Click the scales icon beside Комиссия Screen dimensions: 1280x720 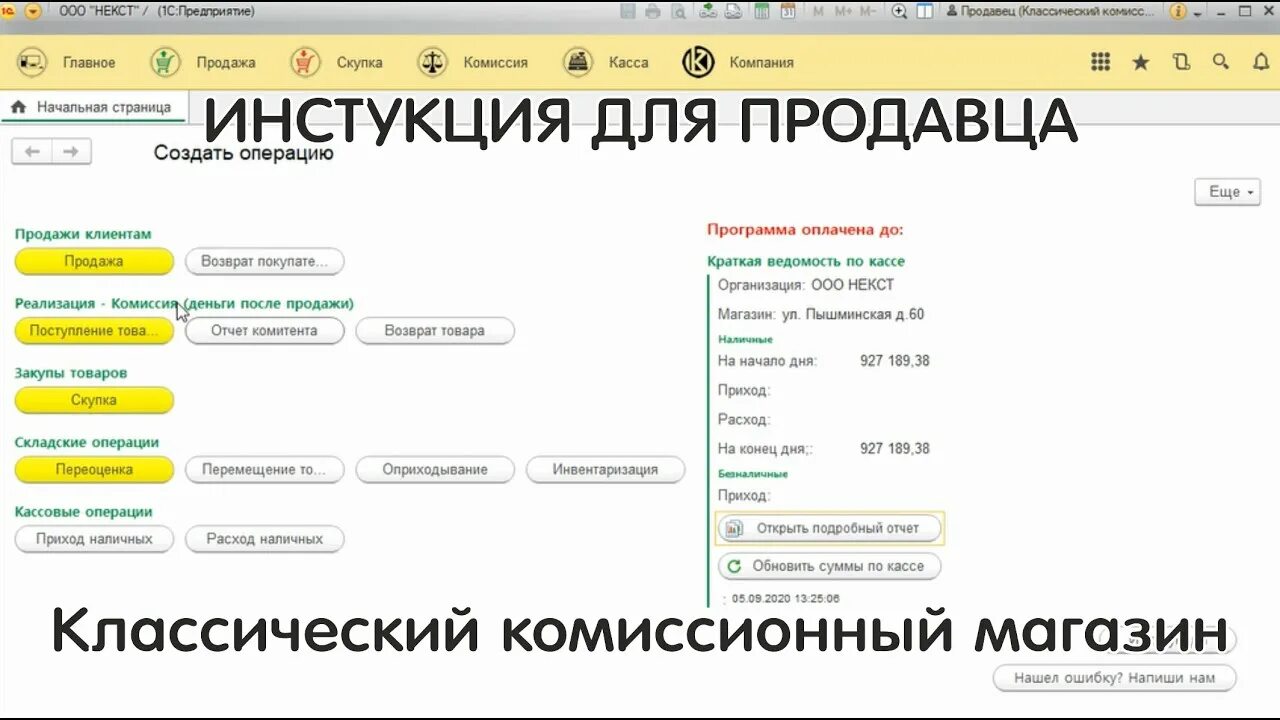point(432,62)
